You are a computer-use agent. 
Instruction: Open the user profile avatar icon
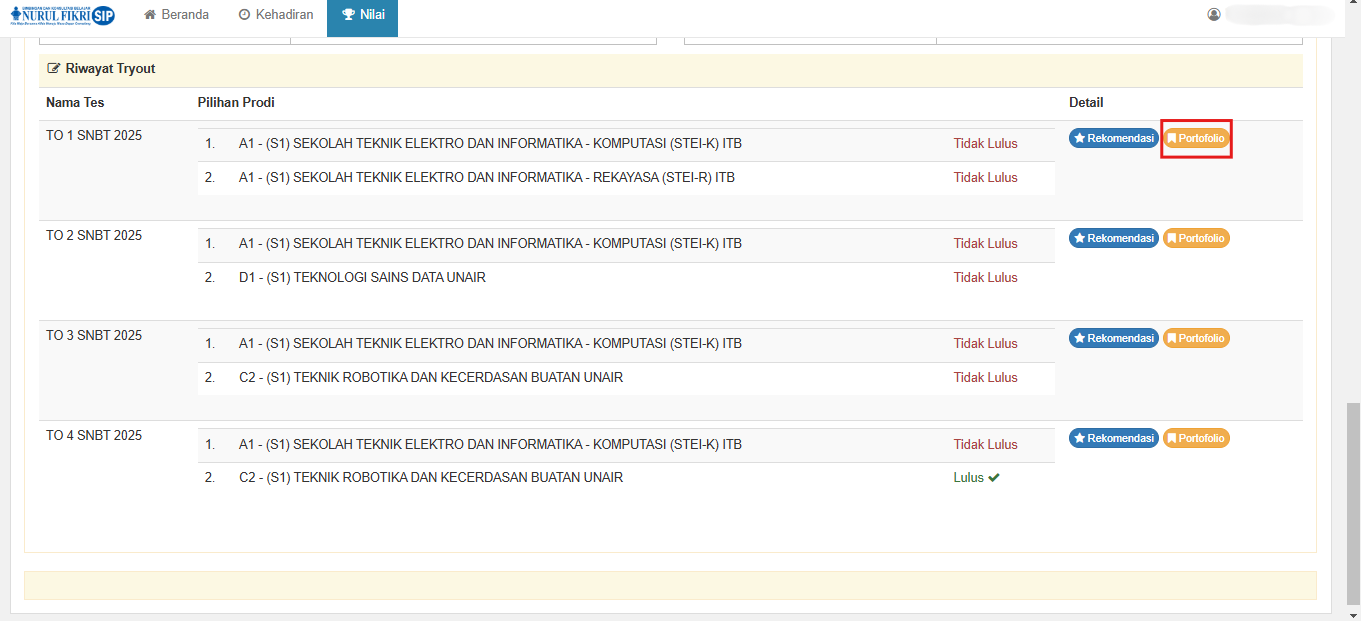point(1214,15)
